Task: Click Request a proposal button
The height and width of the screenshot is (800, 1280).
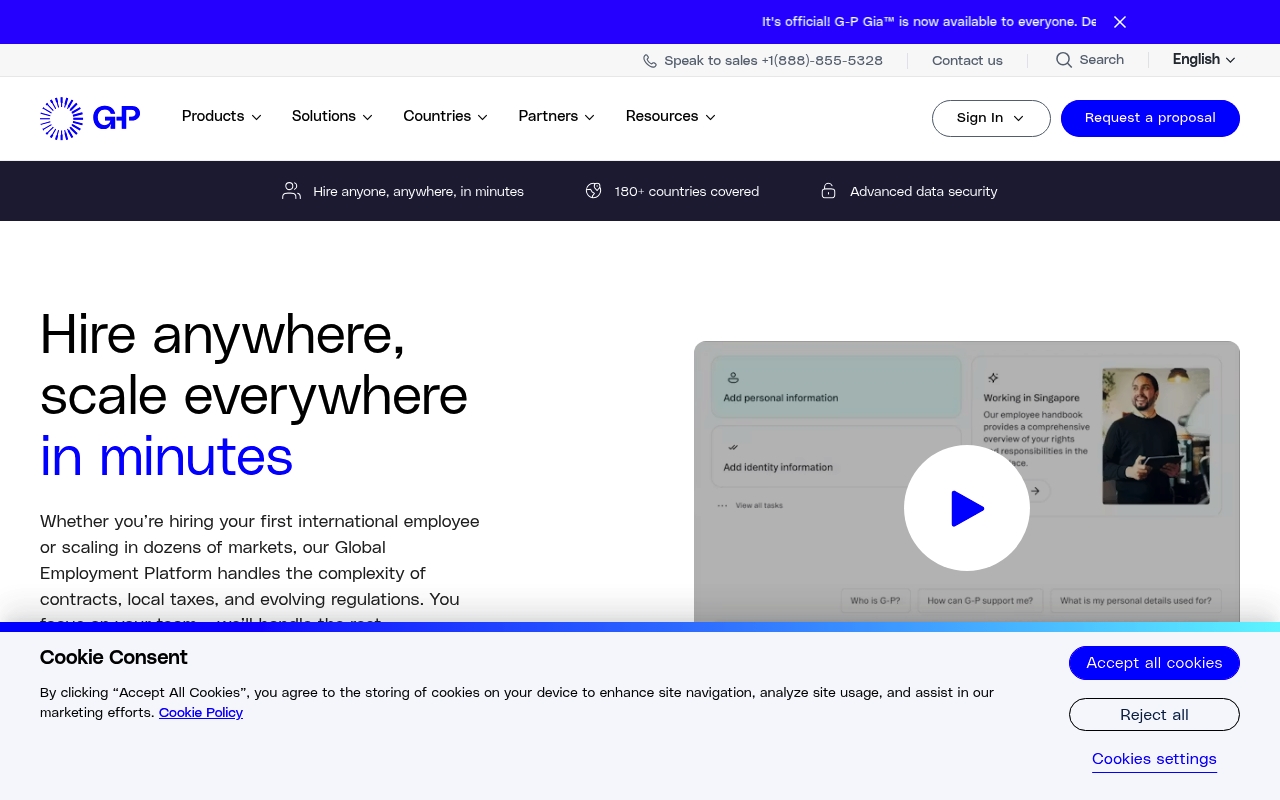Action: coord(1150,118)
